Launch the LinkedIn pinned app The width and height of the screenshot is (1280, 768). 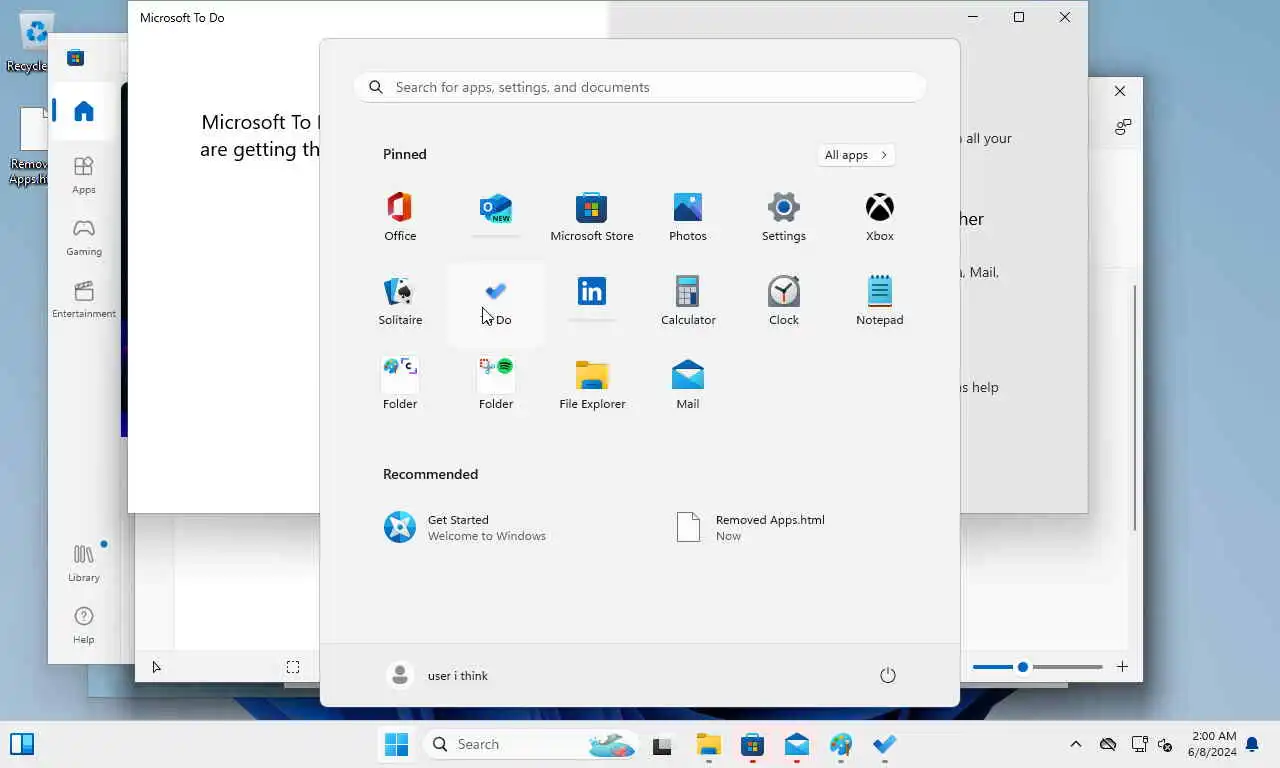(x=592, y=299)
